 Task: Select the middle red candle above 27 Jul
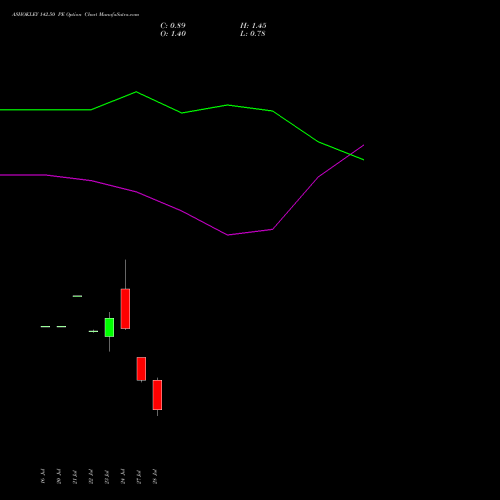[141, 369]
